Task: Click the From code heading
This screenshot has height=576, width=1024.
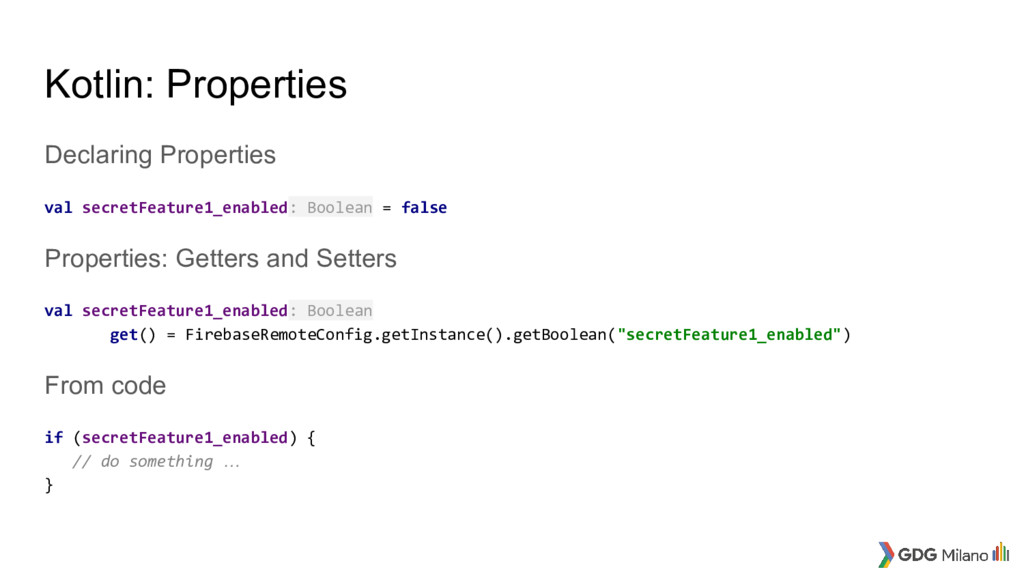Action: coord(105,385)
